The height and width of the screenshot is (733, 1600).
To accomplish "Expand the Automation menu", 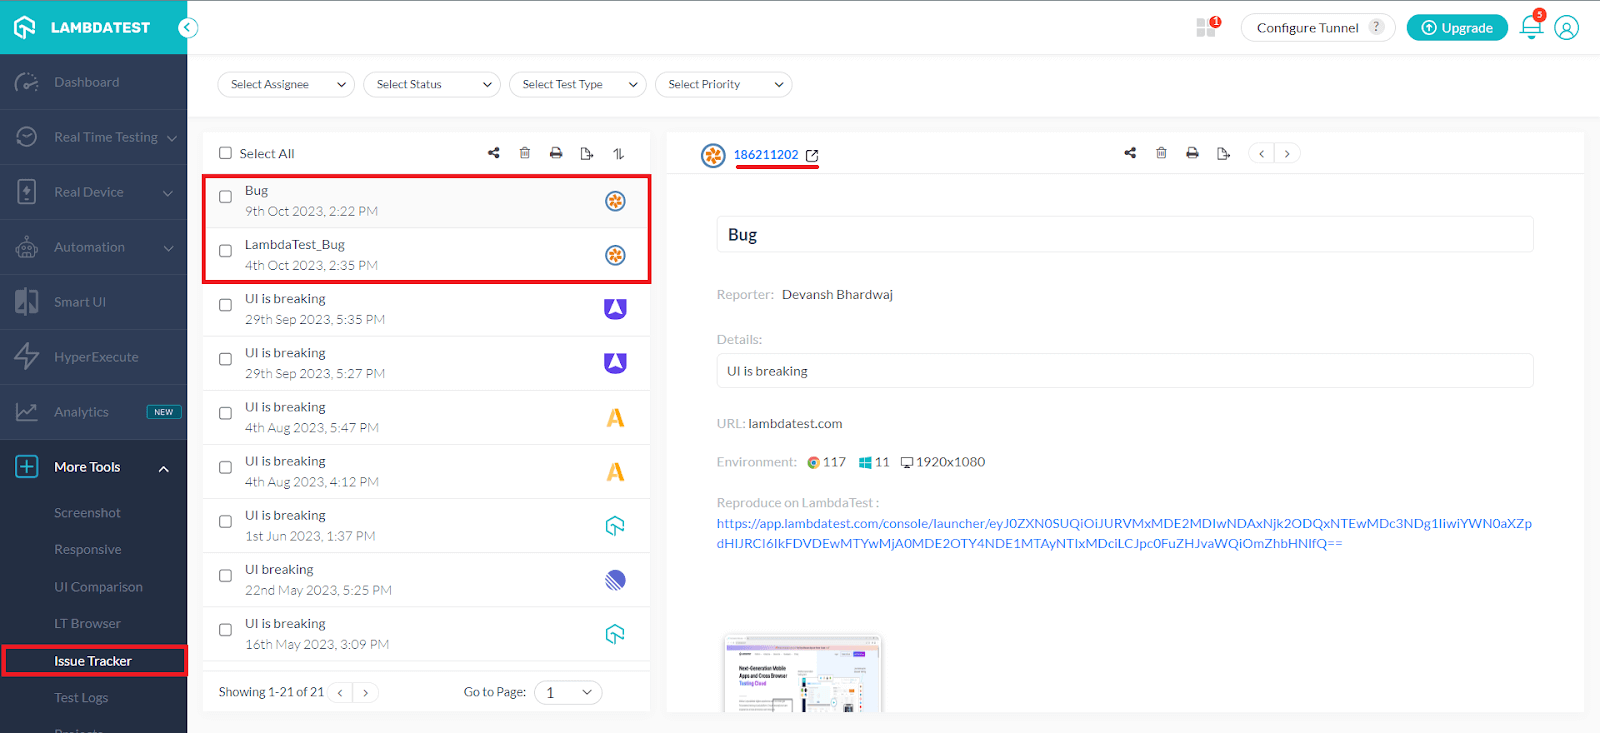I will [x=94, y=247].
